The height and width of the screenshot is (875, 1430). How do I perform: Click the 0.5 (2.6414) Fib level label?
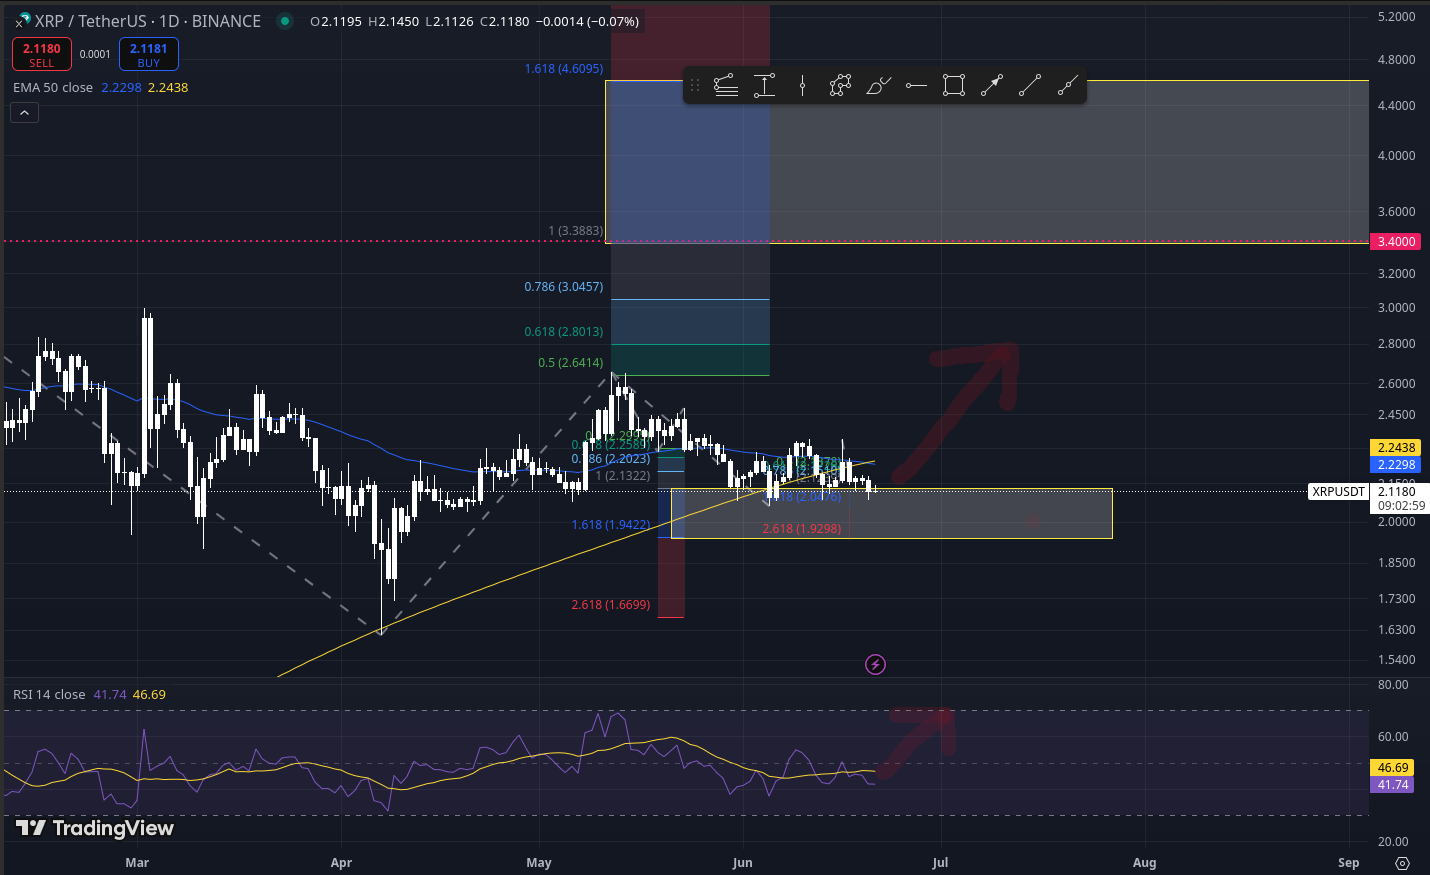tap(571, 362)
